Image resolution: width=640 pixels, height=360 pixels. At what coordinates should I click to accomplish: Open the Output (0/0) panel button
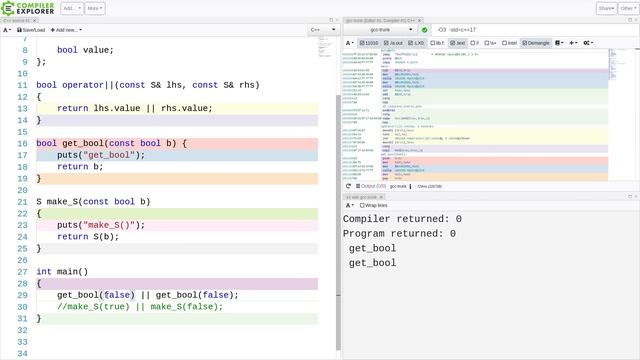[371, 186]
